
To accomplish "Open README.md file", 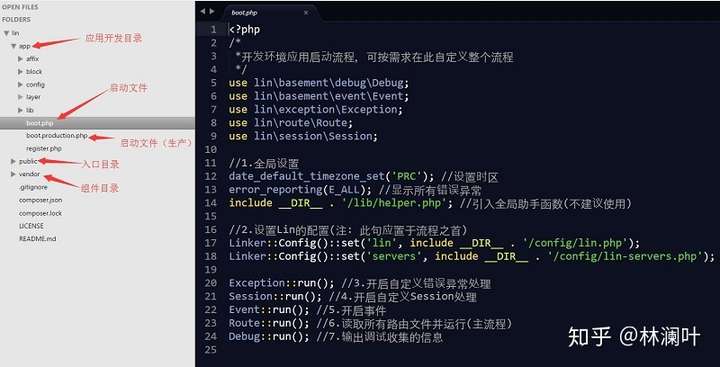I will [x=38, y=239].
